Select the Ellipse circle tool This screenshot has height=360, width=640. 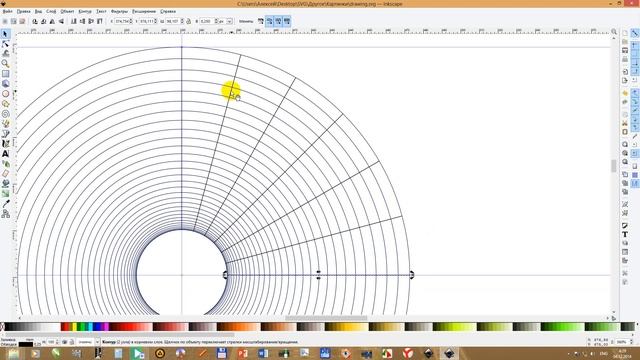pyautogui.click(x=5, y=94)
